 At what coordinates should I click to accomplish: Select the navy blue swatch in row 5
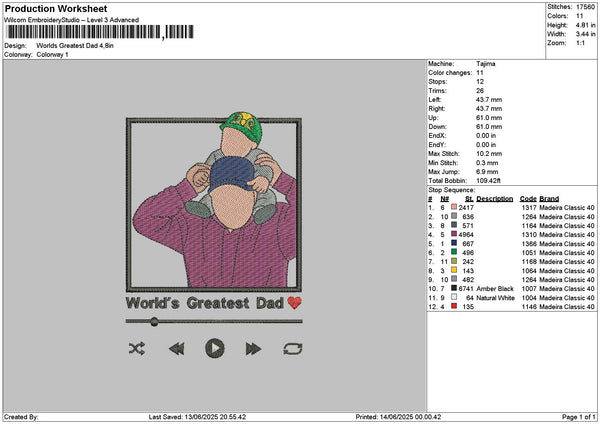[454, 243]
